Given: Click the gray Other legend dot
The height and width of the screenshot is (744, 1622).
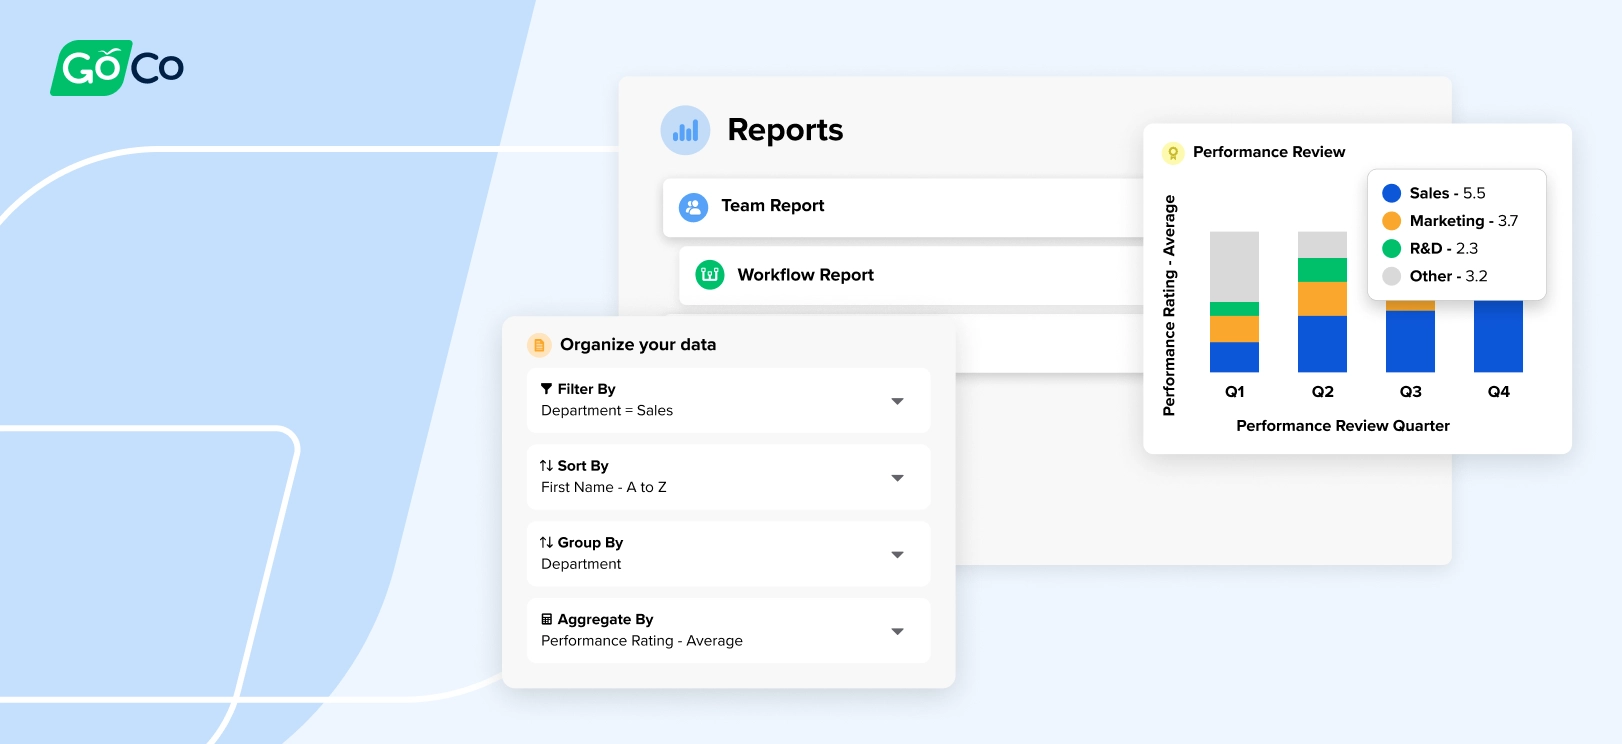Looking at the screenshot, I should pyautogui.click(x=1391, y=276).
